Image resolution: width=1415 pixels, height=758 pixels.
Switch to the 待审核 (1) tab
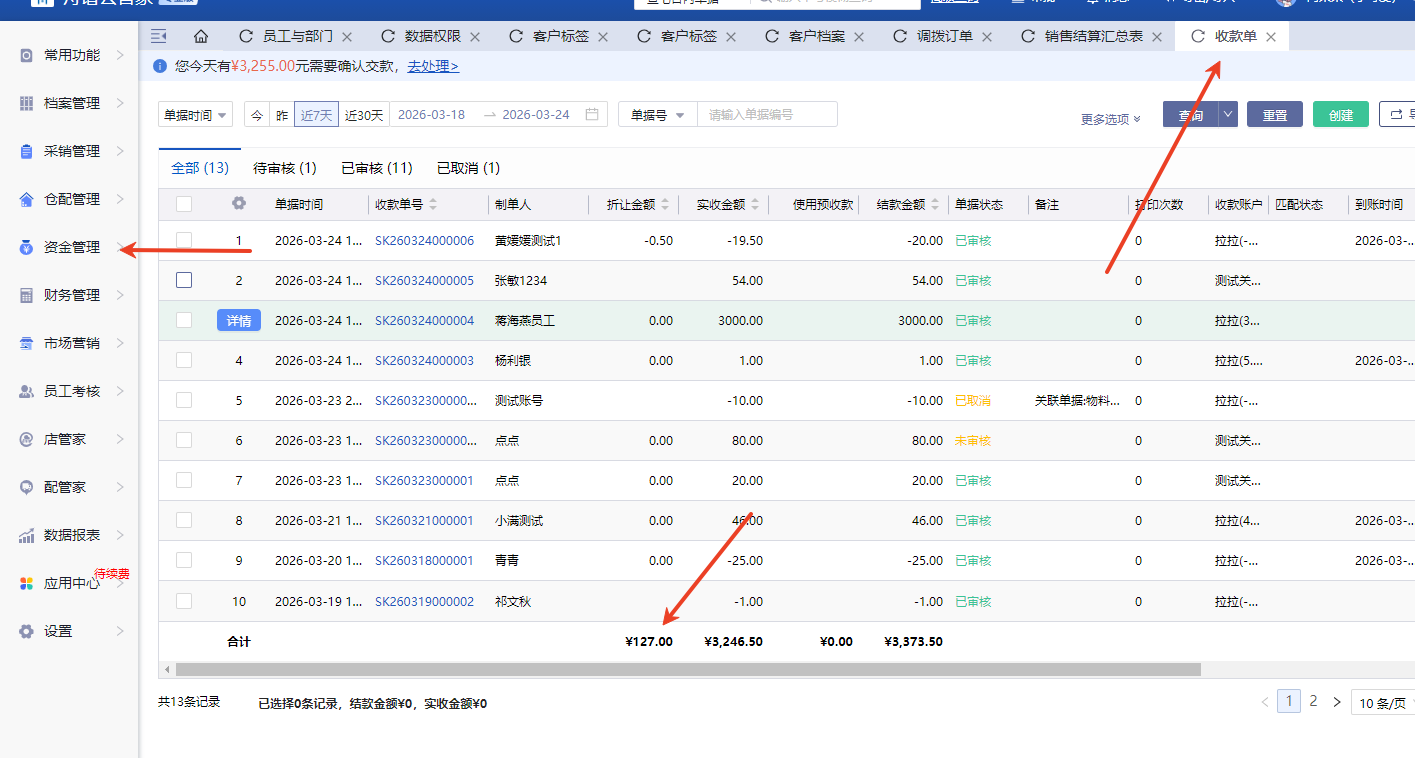pyautogui.click(x=285, y=168)
